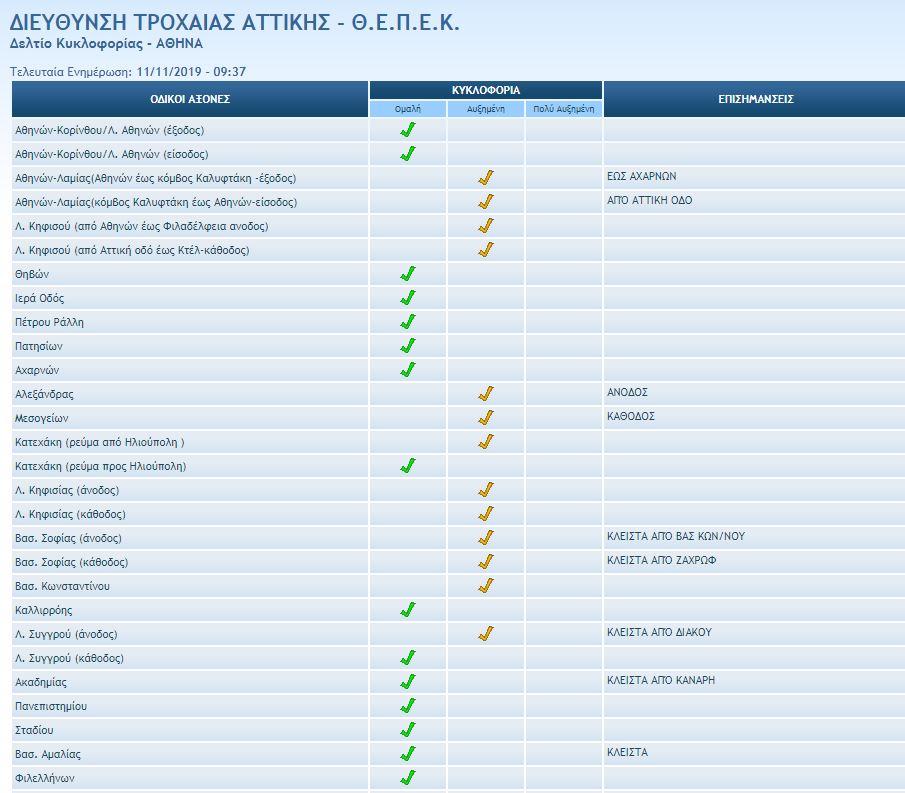Click the Πολύ Αυξημένη sub-column header

[x=564, y=108]
